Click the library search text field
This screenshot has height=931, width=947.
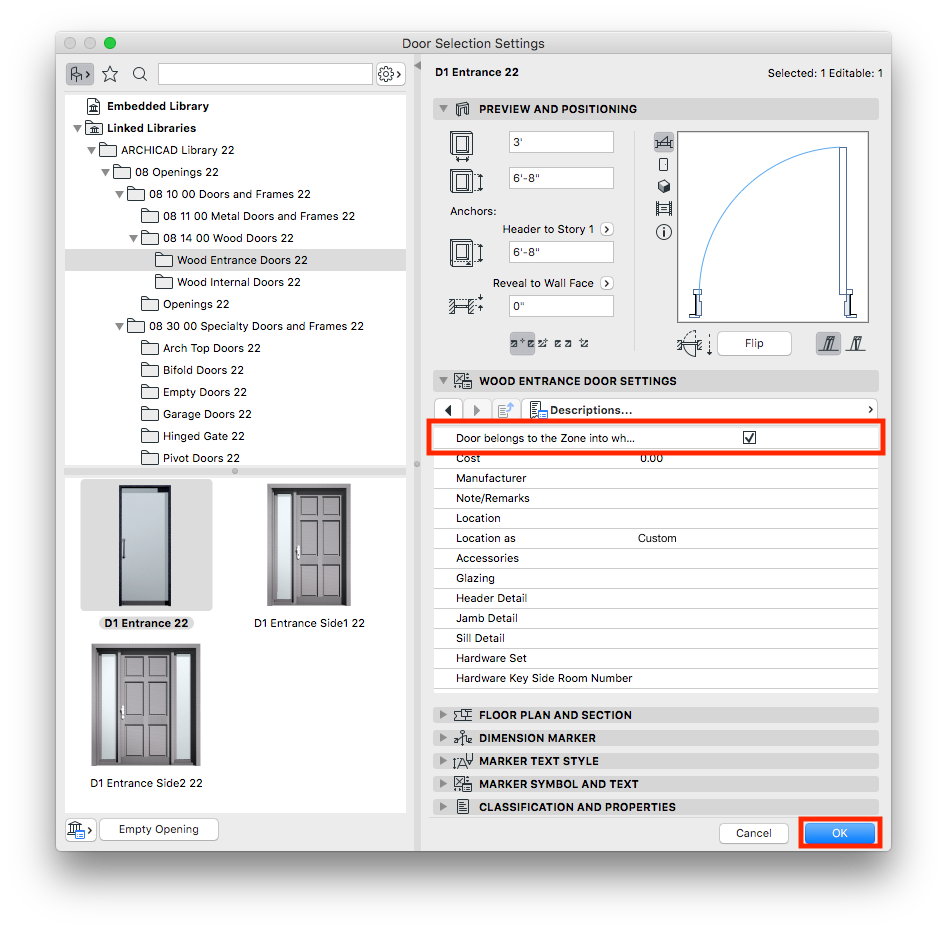point(265,74)
